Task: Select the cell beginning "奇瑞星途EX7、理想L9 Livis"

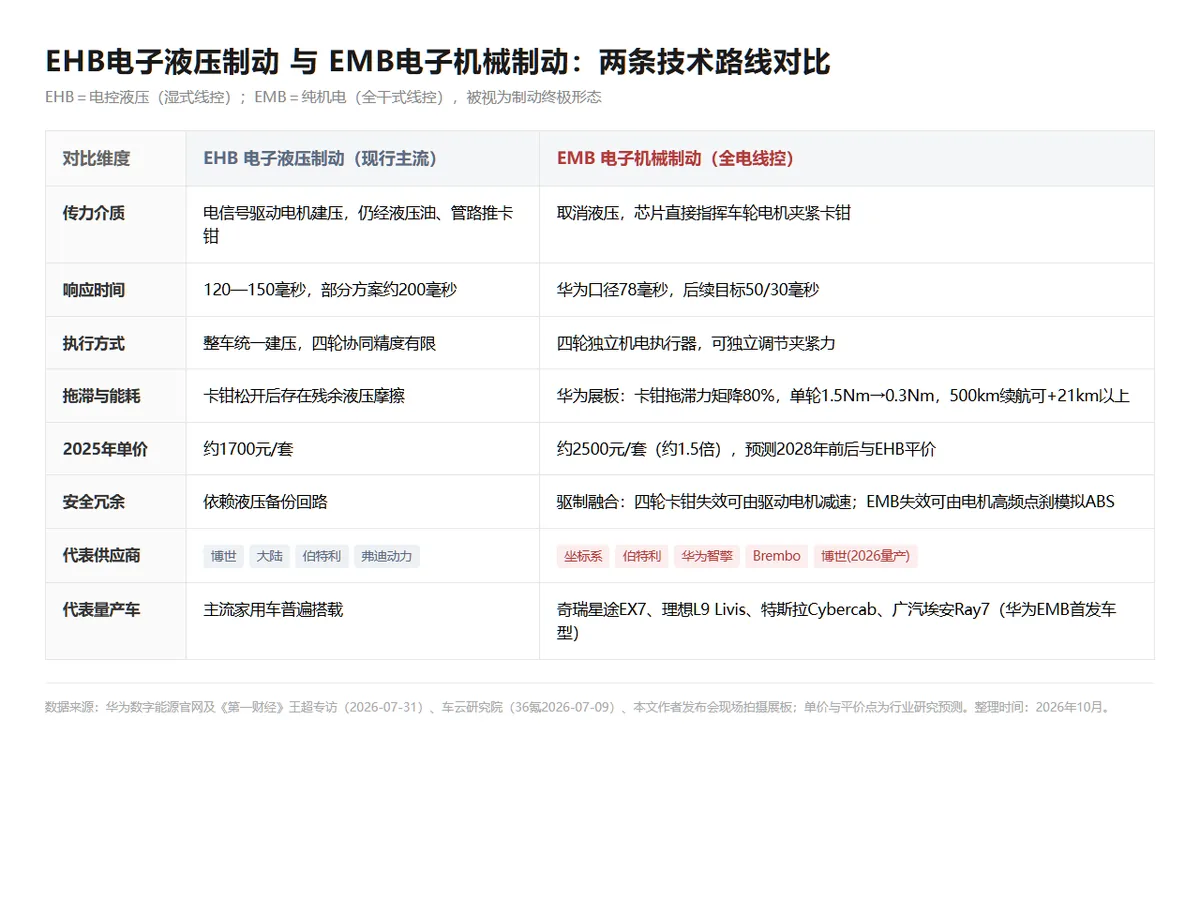Action: [847, 621]
